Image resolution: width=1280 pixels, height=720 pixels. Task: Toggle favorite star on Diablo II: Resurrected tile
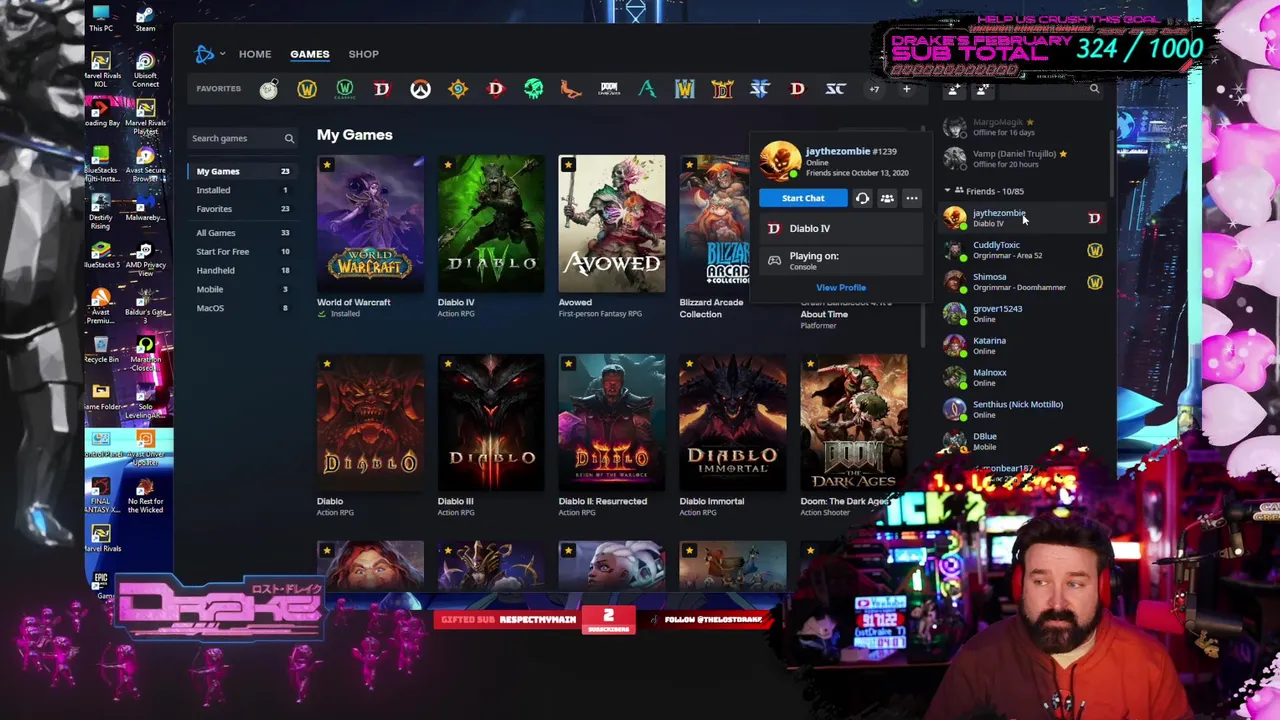(568, 364)
